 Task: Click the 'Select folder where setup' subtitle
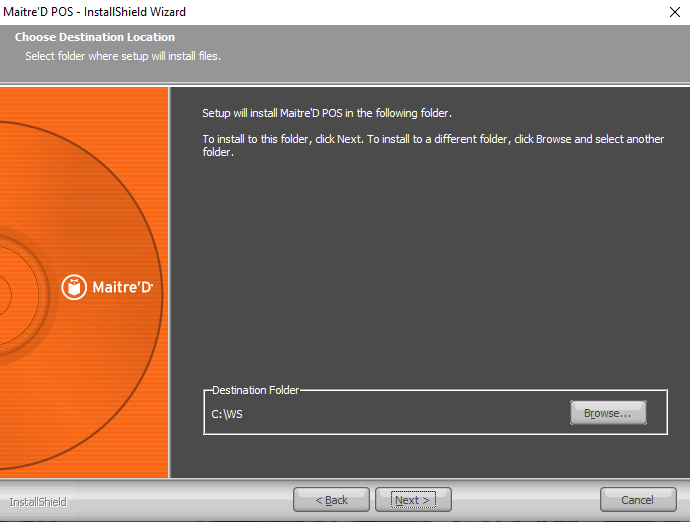(123, 56)
